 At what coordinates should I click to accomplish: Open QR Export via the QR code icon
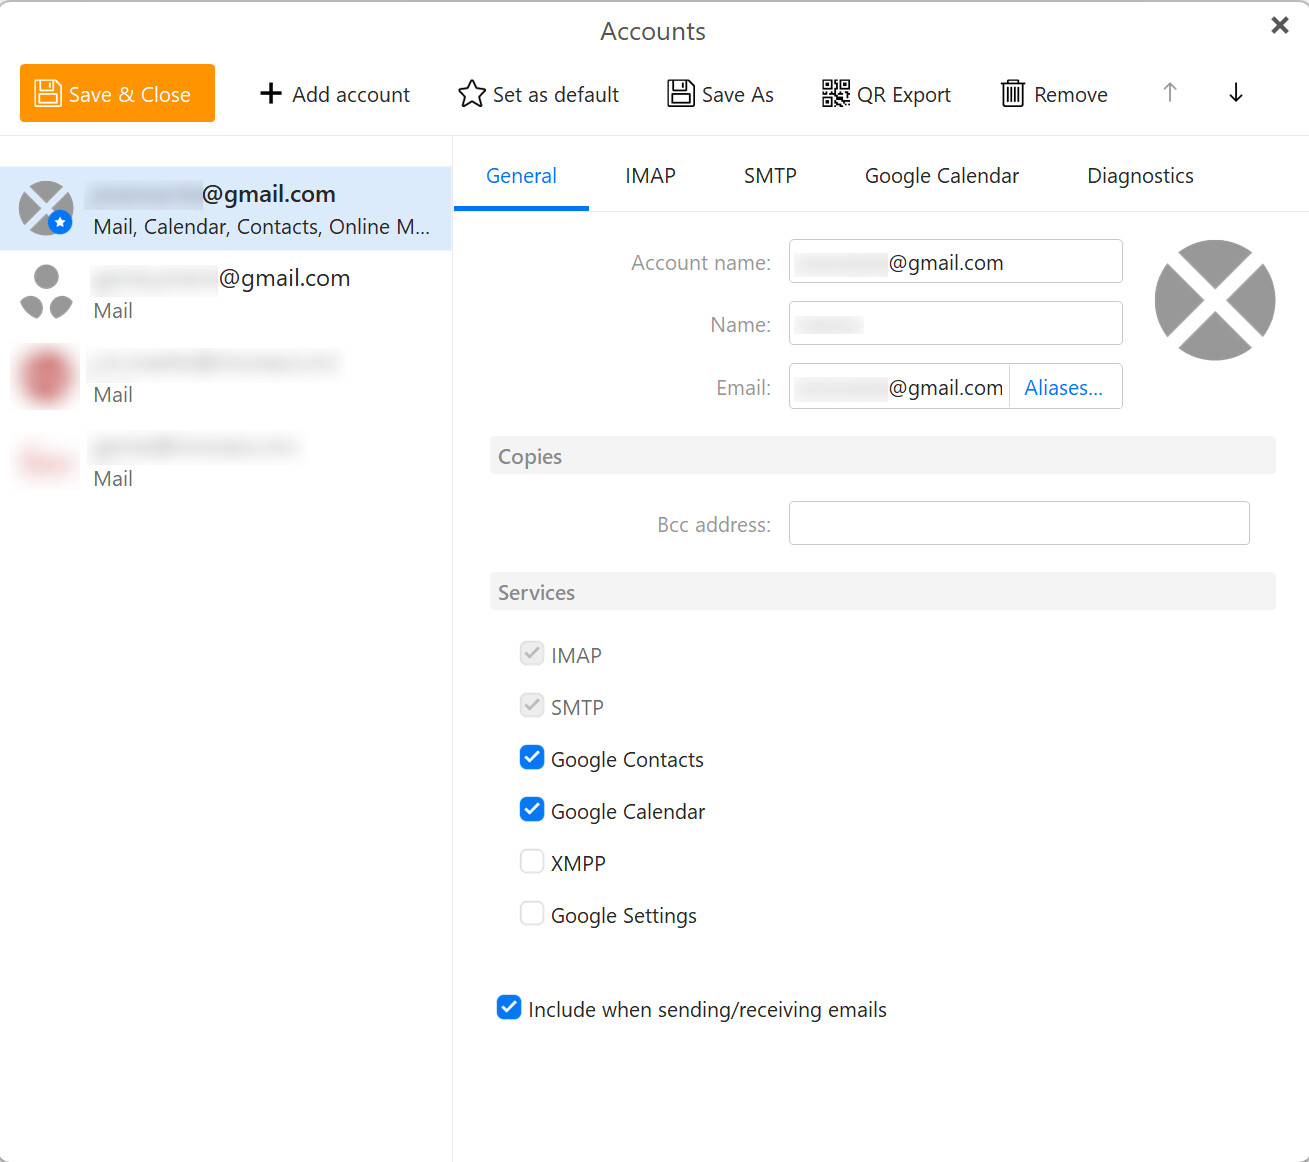835,94
